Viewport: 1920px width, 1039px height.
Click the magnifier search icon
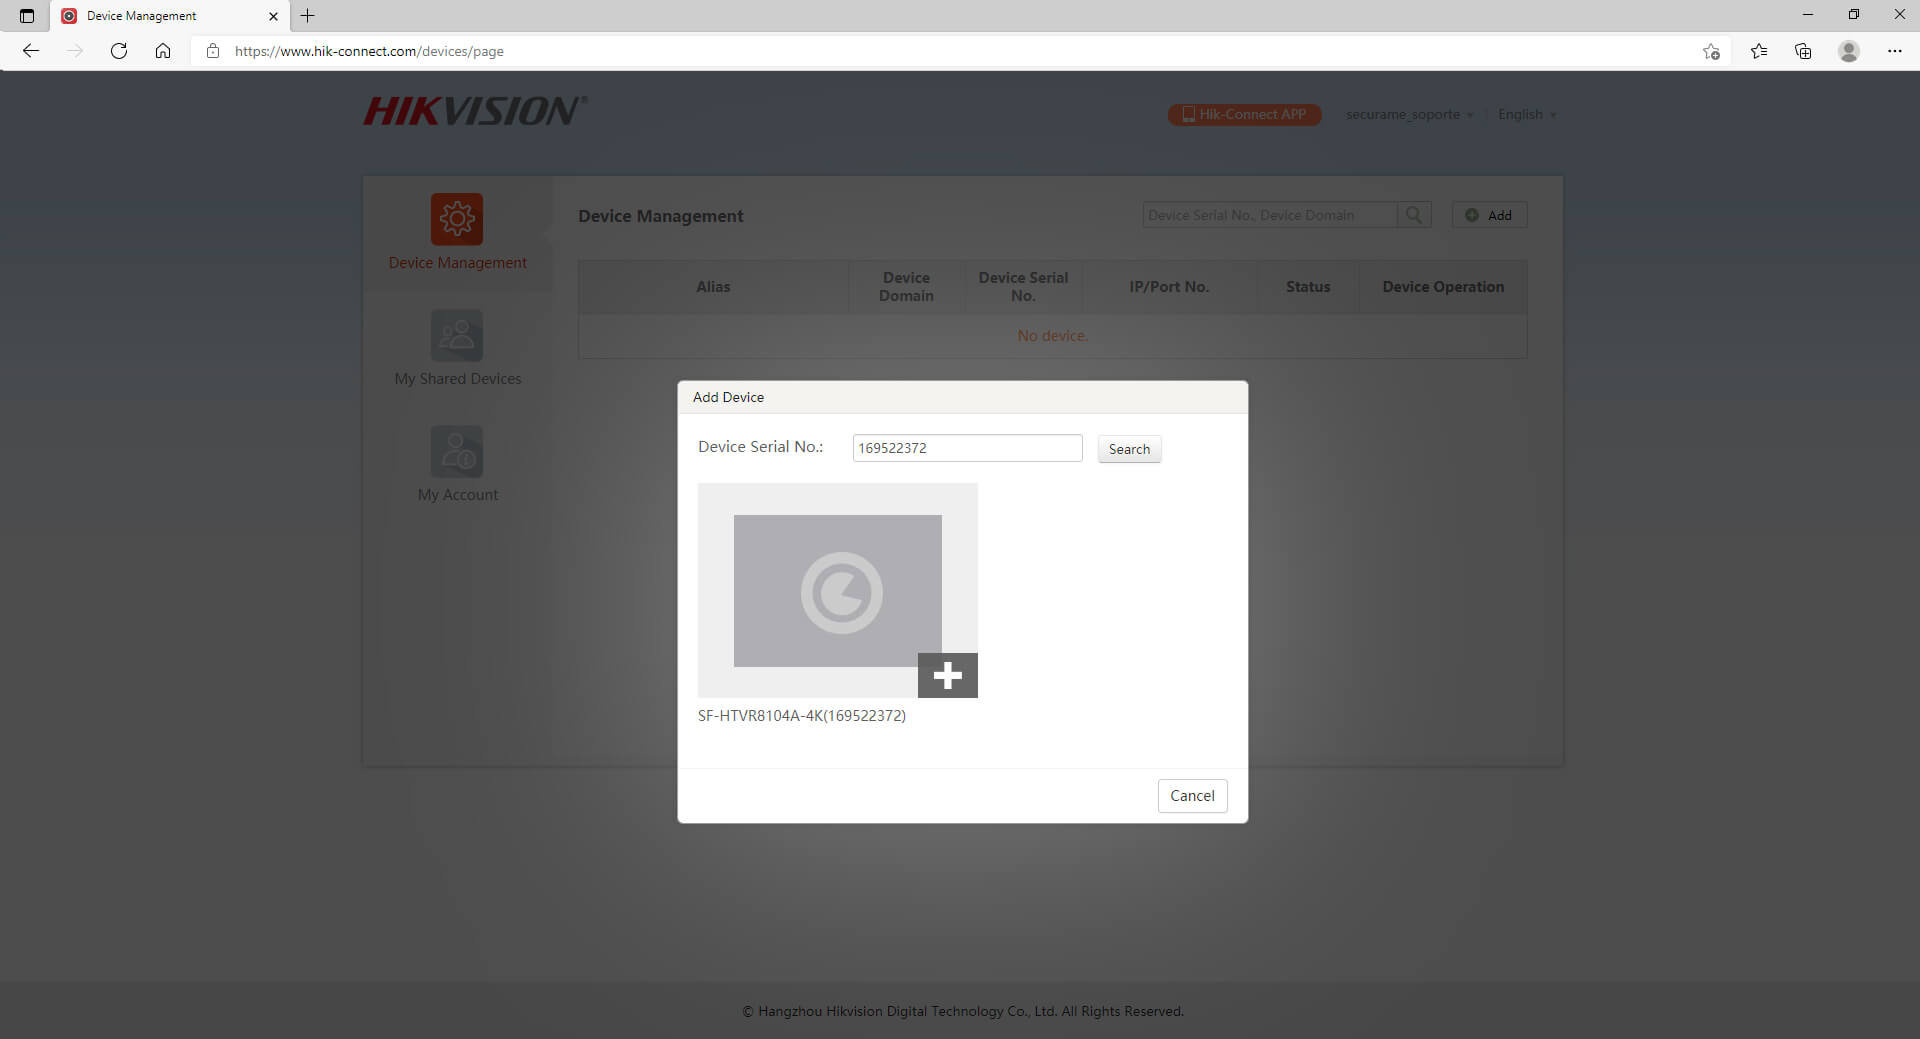click(x=1414, y=215)
